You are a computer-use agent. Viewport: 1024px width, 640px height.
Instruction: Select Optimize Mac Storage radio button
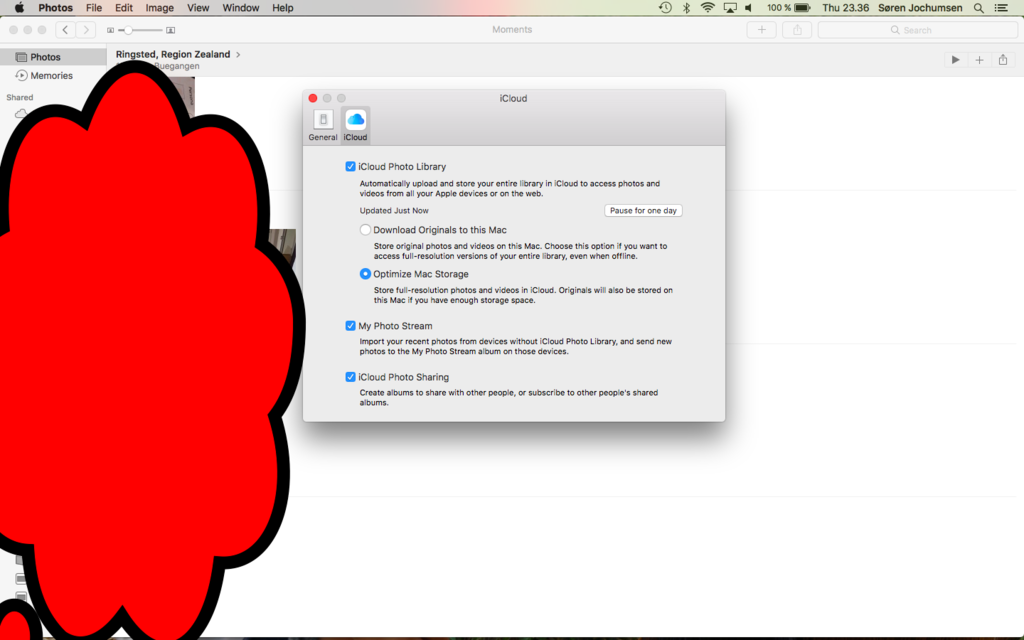click(x=365, y=274)
